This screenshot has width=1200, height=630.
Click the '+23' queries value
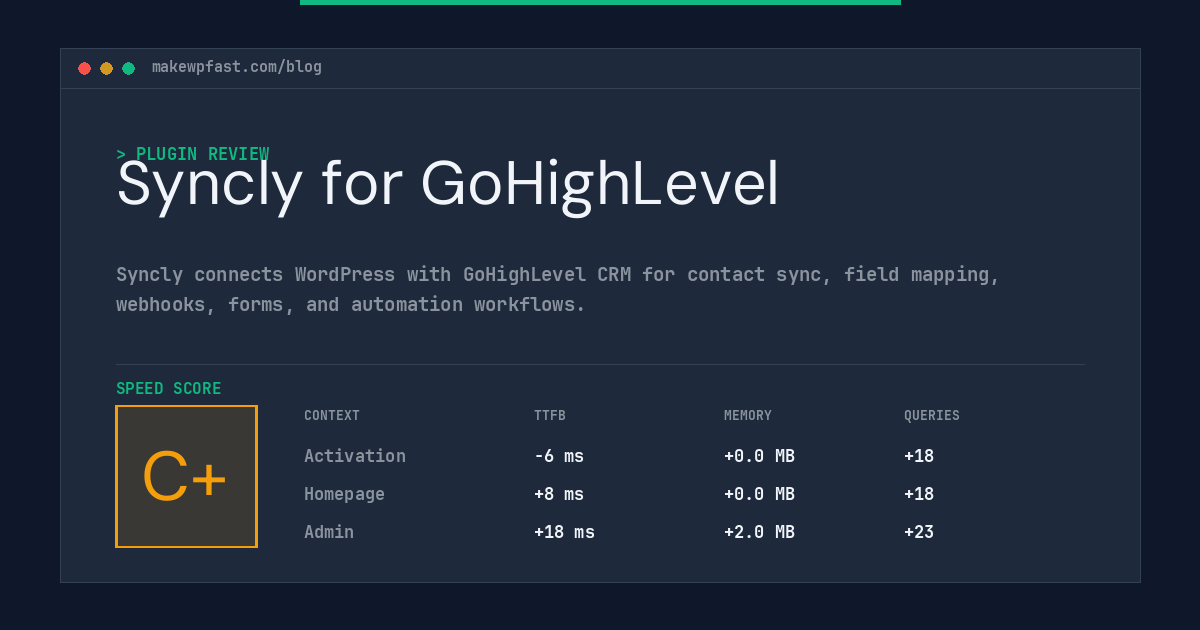point(919,532)
